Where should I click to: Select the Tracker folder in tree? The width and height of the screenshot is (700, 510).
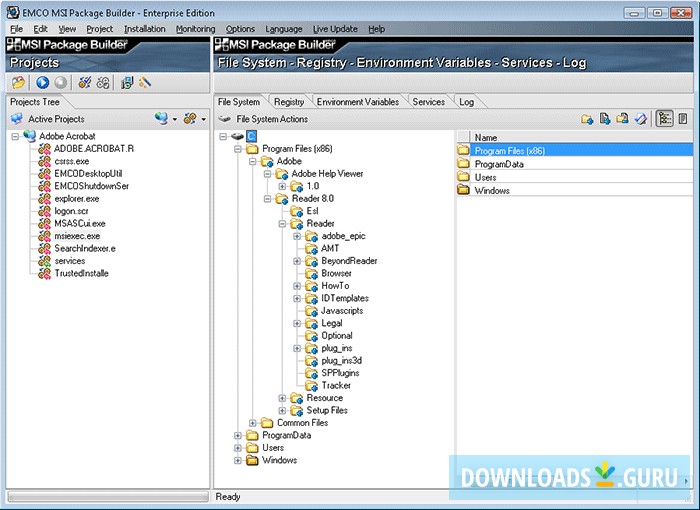tap(336, 385)
